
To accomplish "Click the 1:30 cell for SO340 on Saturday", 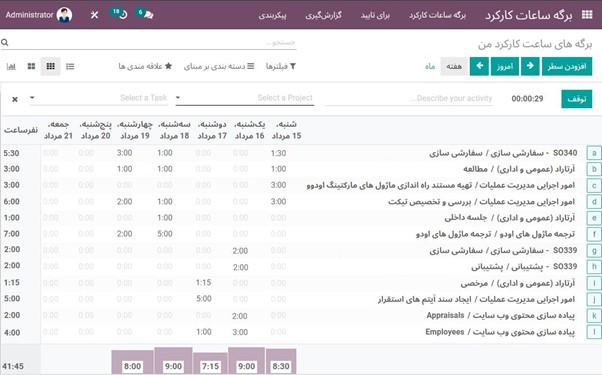I will (278, 153).
